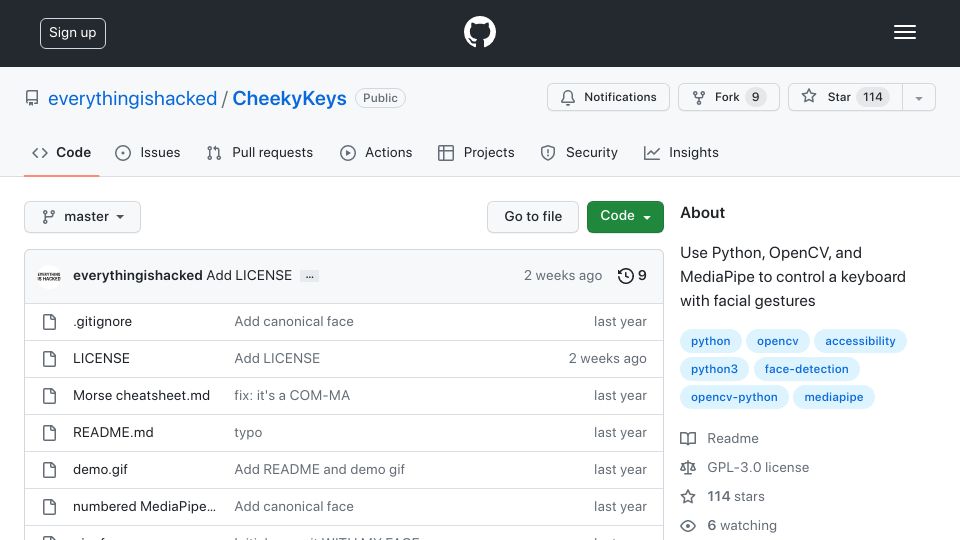Click the file icon beside Morse cheatsheet.md
Screen dimensions: 960x540
pyautogui.click(x=50, y=396)
